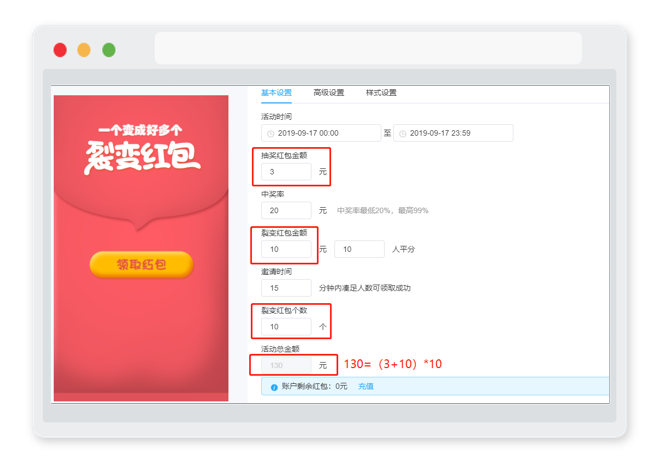
Task: Focus the 抽奖红包金额 input field
Action: coord(286,172)
